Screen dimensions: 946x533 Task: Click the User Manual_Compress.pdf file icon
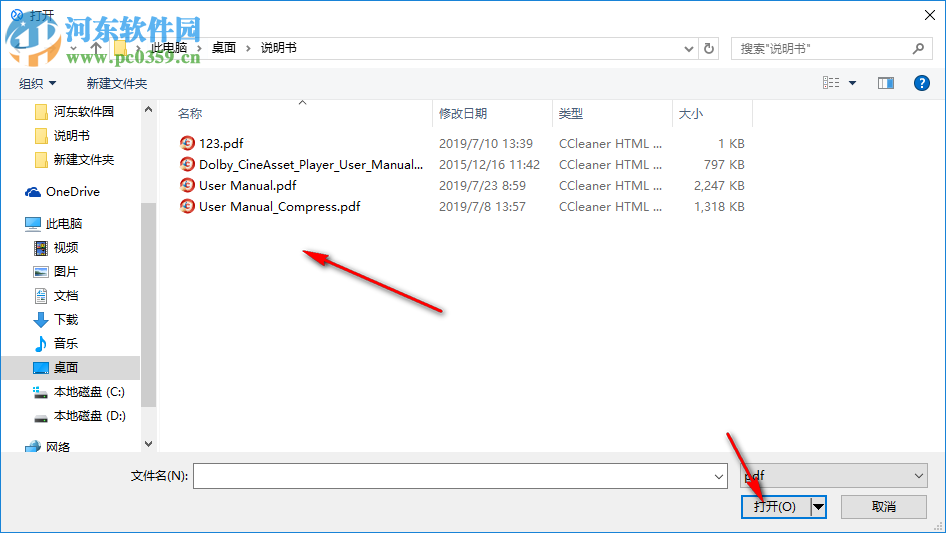click(187, 206)
